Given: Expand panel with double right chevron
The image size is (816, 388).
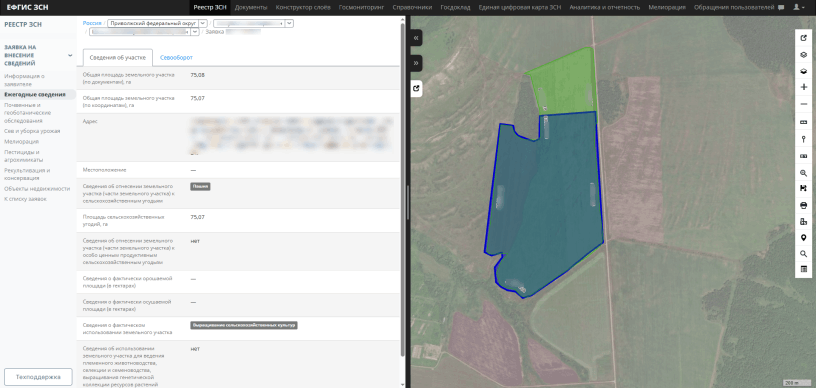Looking at the screenshot, I should tap(416, 63).
